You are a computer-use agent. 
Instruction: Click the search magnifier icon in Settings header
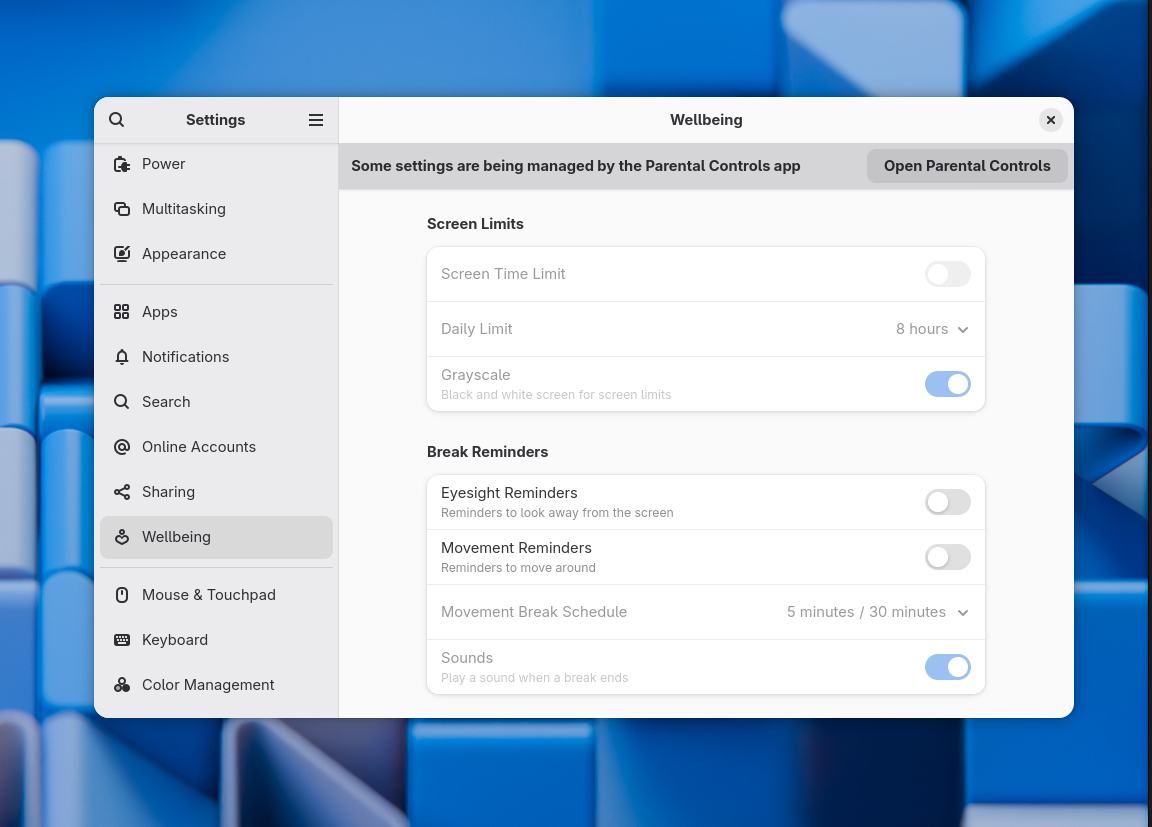pyautogui.click(x=117, y=120)
